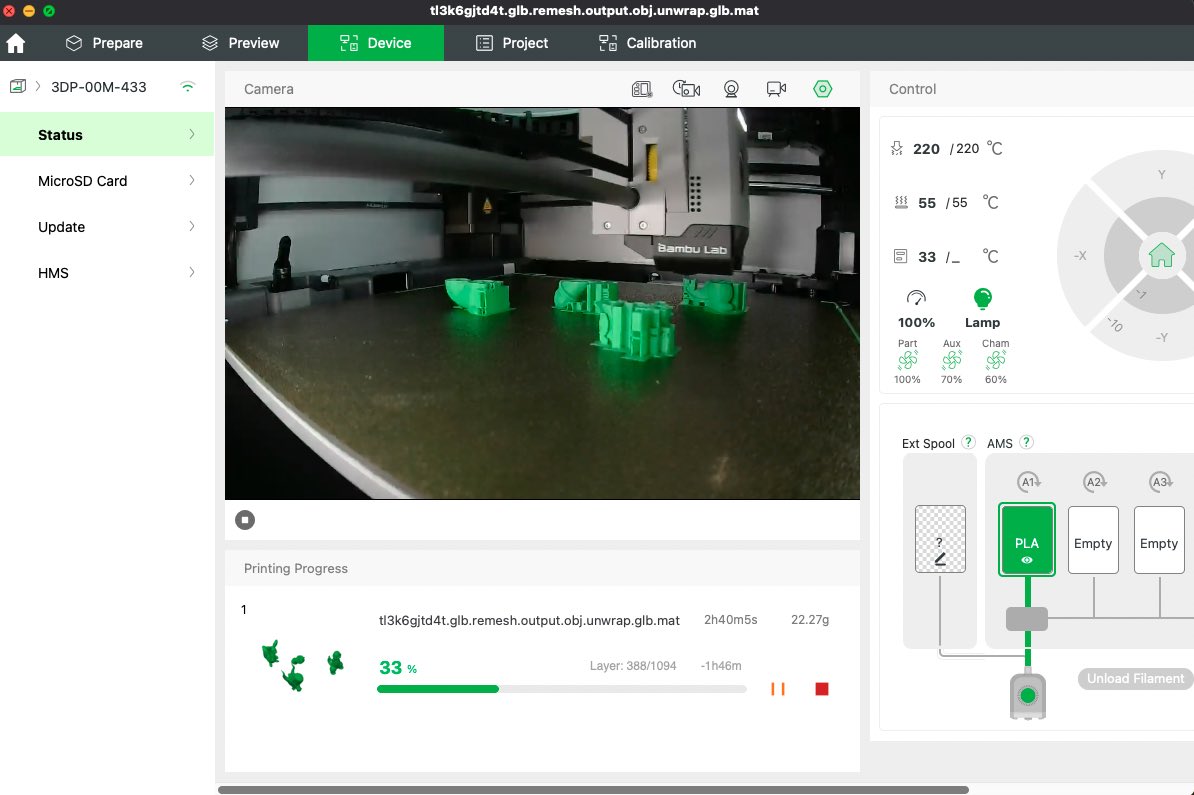Select printer name 3DP-00M-433

(98, 87)
